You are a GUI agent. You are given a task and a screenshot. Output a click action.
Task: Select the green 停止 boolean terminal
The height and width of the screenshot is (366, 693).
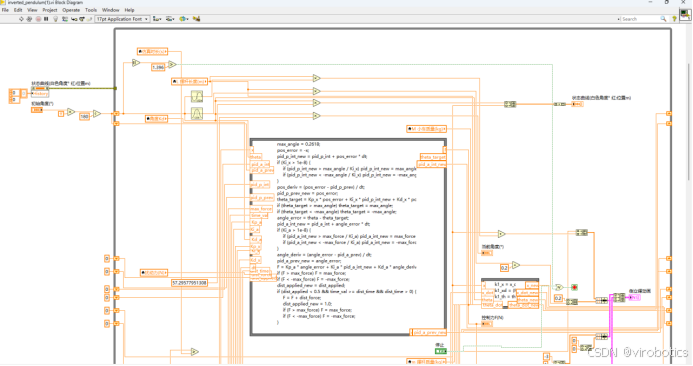(x=441, y=351)
